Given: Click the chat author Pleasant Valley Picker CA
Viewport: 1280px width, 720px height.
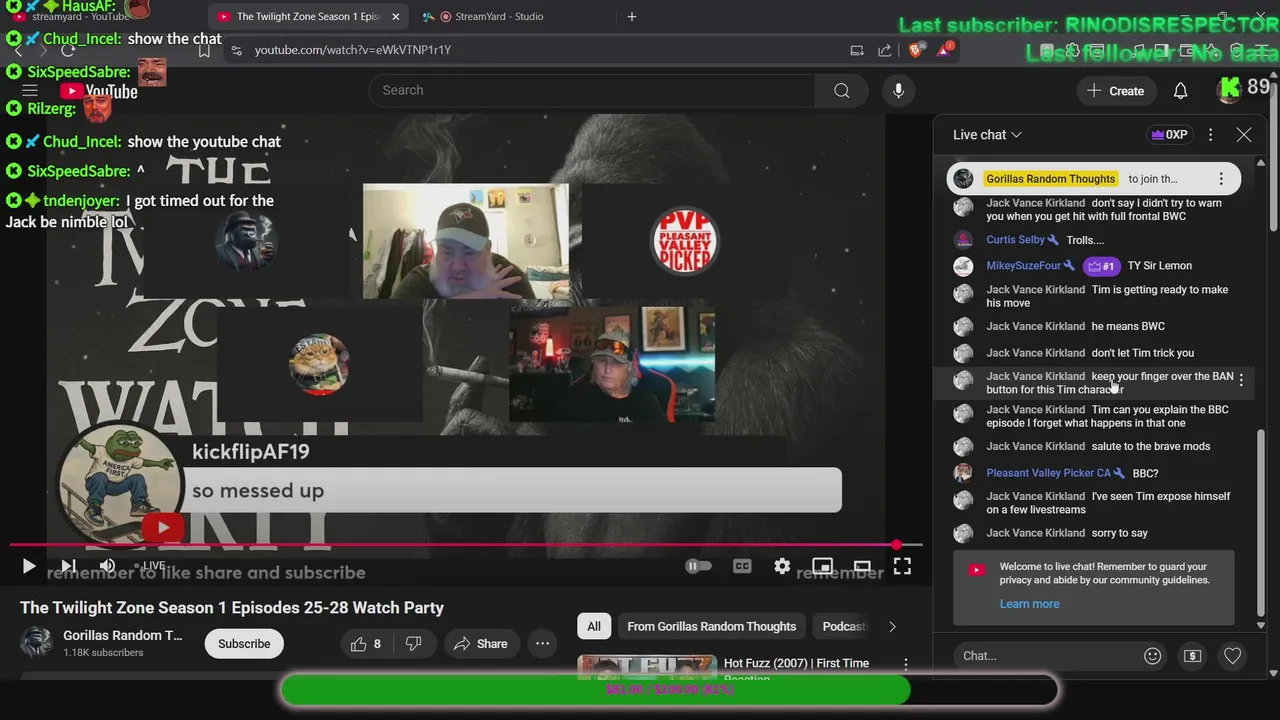Looking at the screenshot, I should click(x=1048, y=473).
